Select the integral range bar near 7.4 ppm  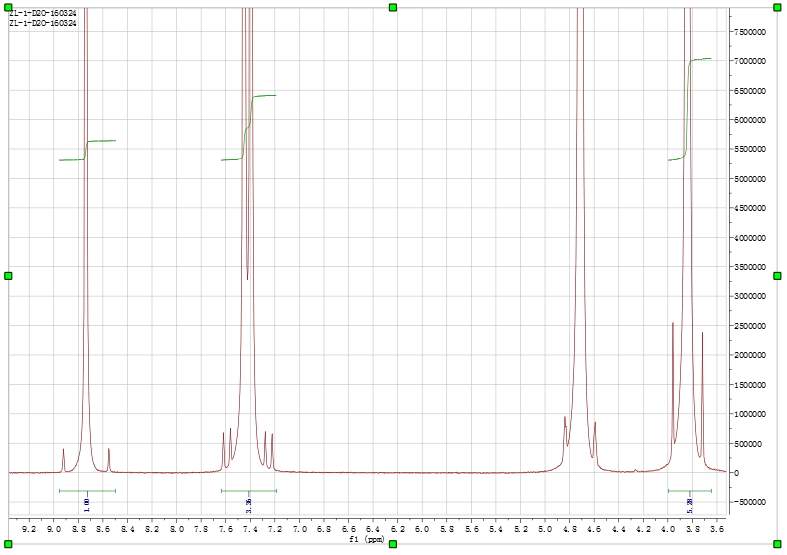[x=249, y=491]
